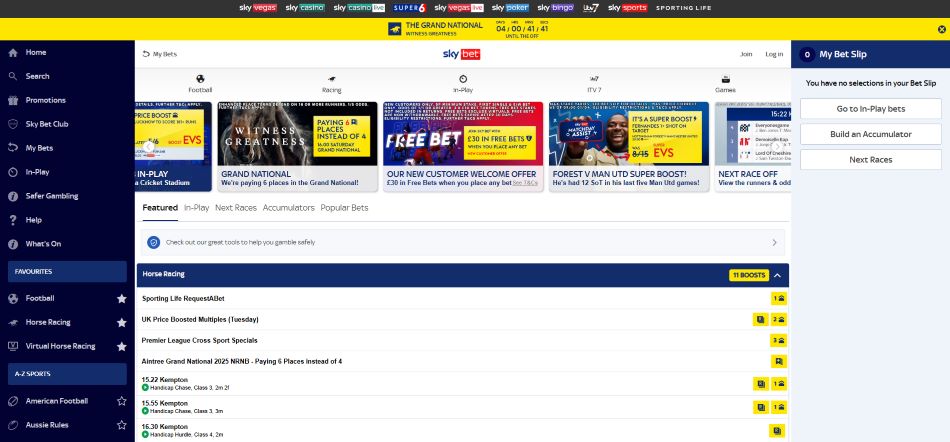Viewport: 950px width, 442px height.
Task: Open the Super 6 link
Action: [x=410, y=8]
